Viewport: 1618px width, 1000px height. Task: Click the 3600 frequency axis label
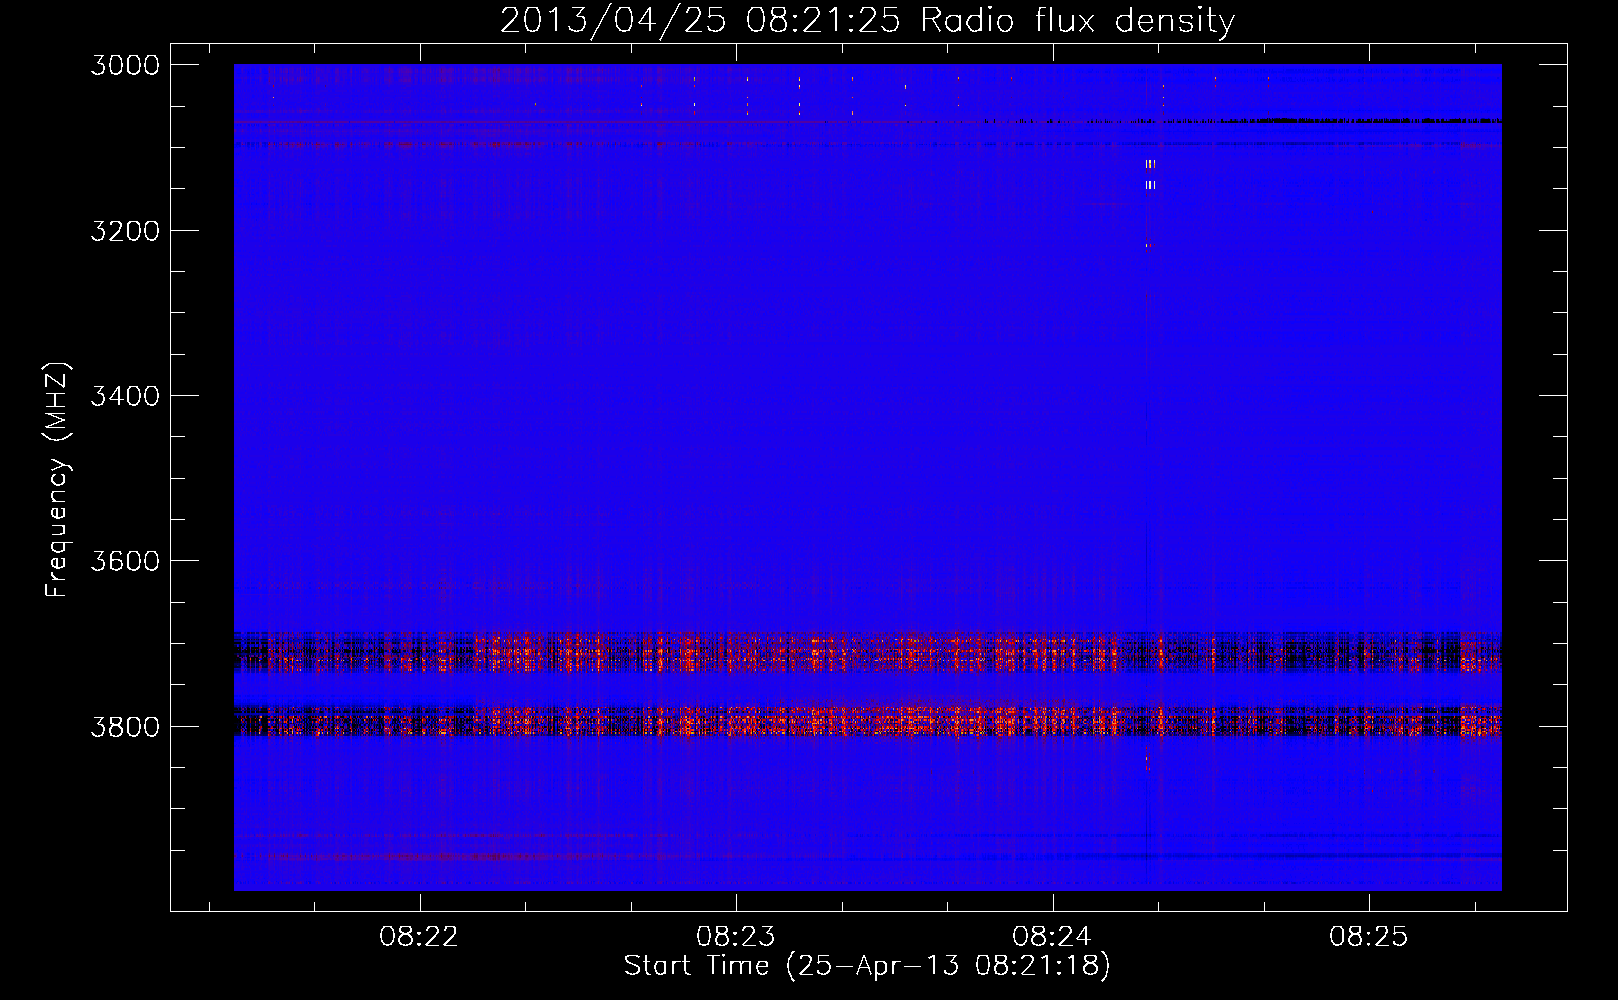(125, 561)
